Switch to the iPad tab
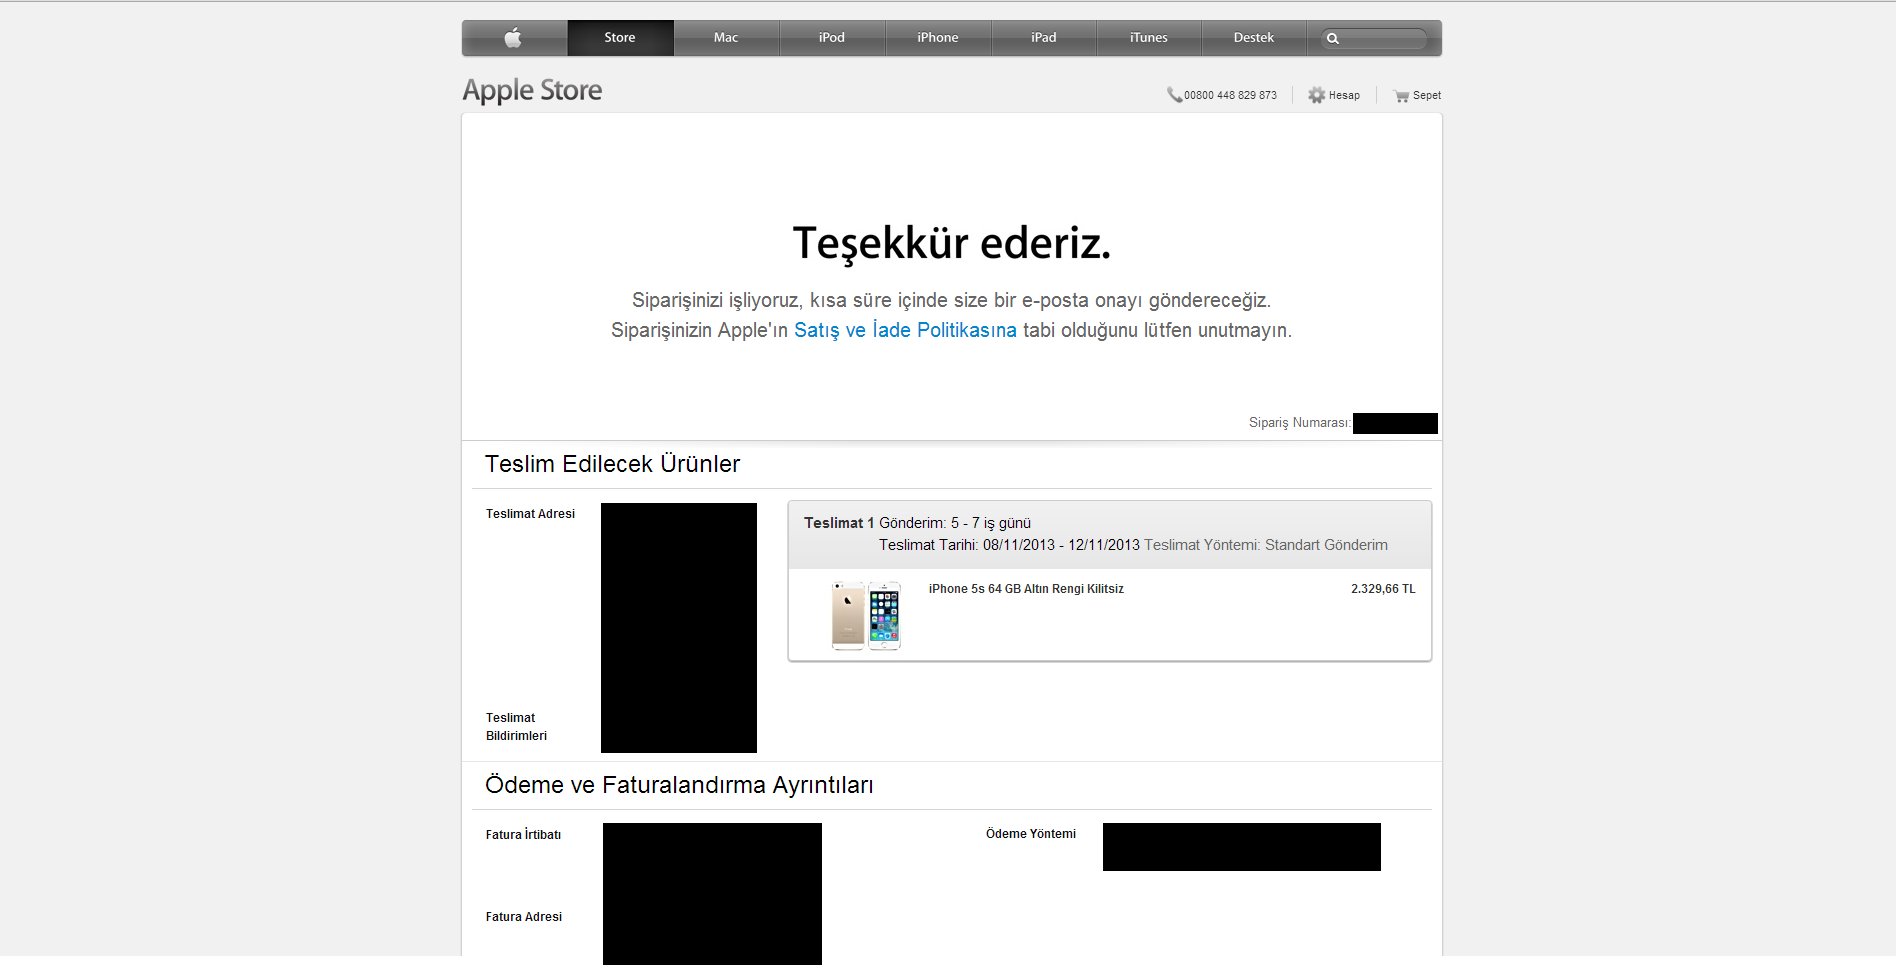1896x970 pixels. tap(1044, 38)
